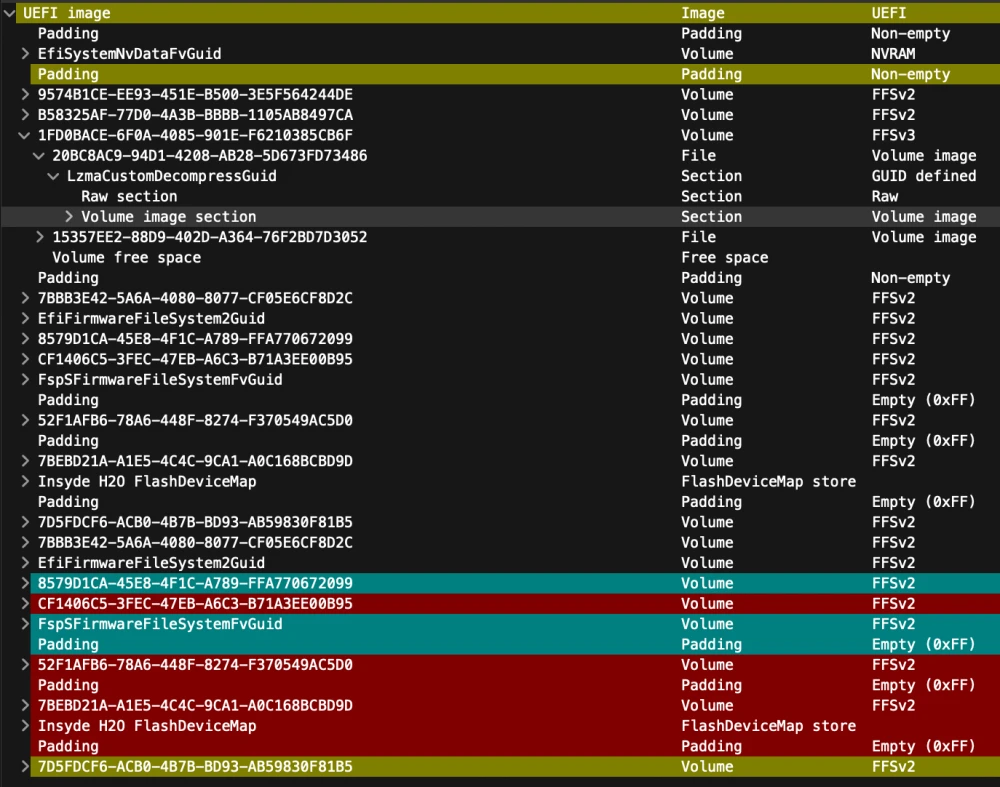Screen dimensions: 1000x787
Task: Expand file 15357EE2-88D9-402D-A364-76F2BD7D3052
Action: (x=38, y=237)
